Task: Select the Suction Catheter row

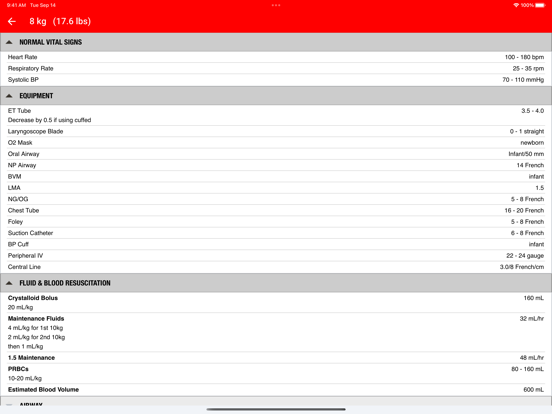Action: coord(276,233)
